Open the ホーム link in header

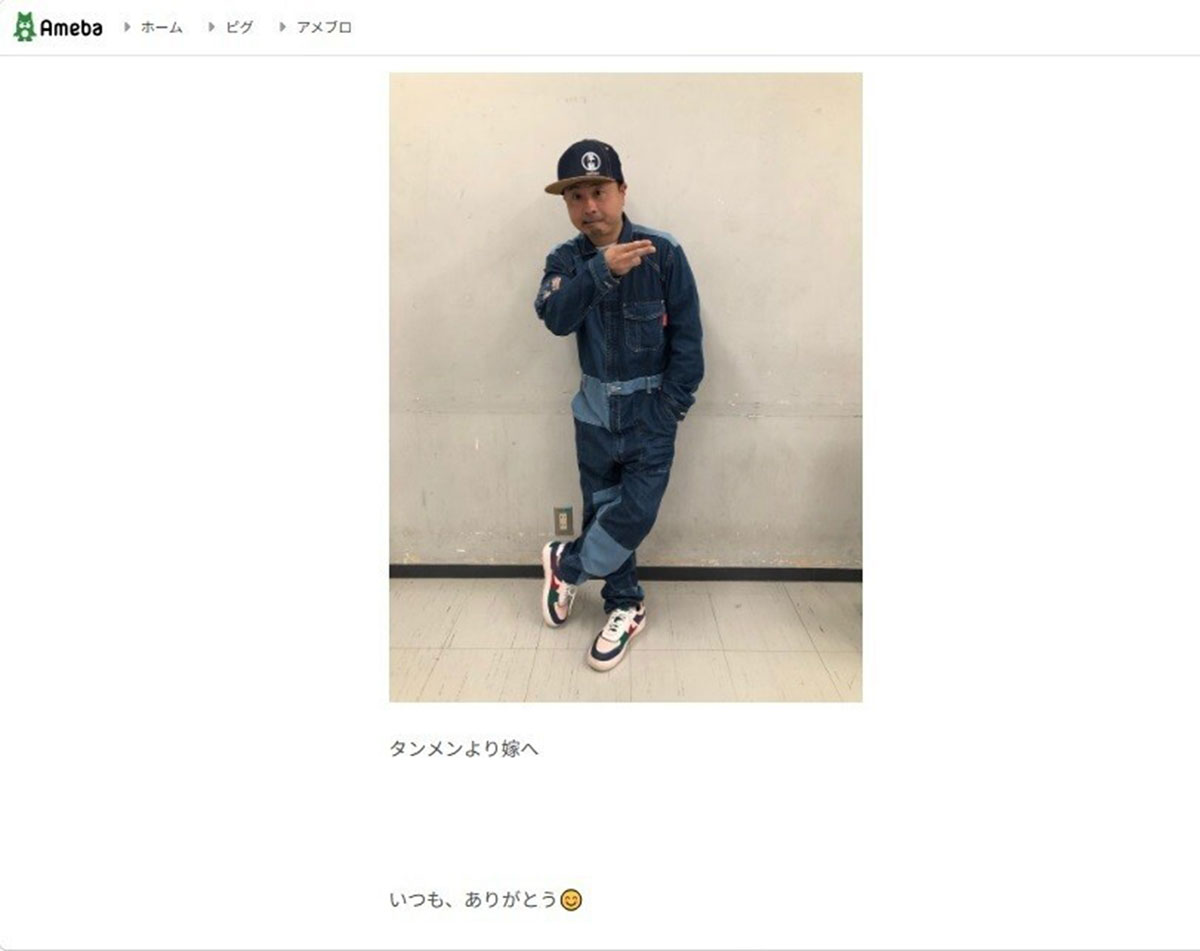tap(161, 28)
